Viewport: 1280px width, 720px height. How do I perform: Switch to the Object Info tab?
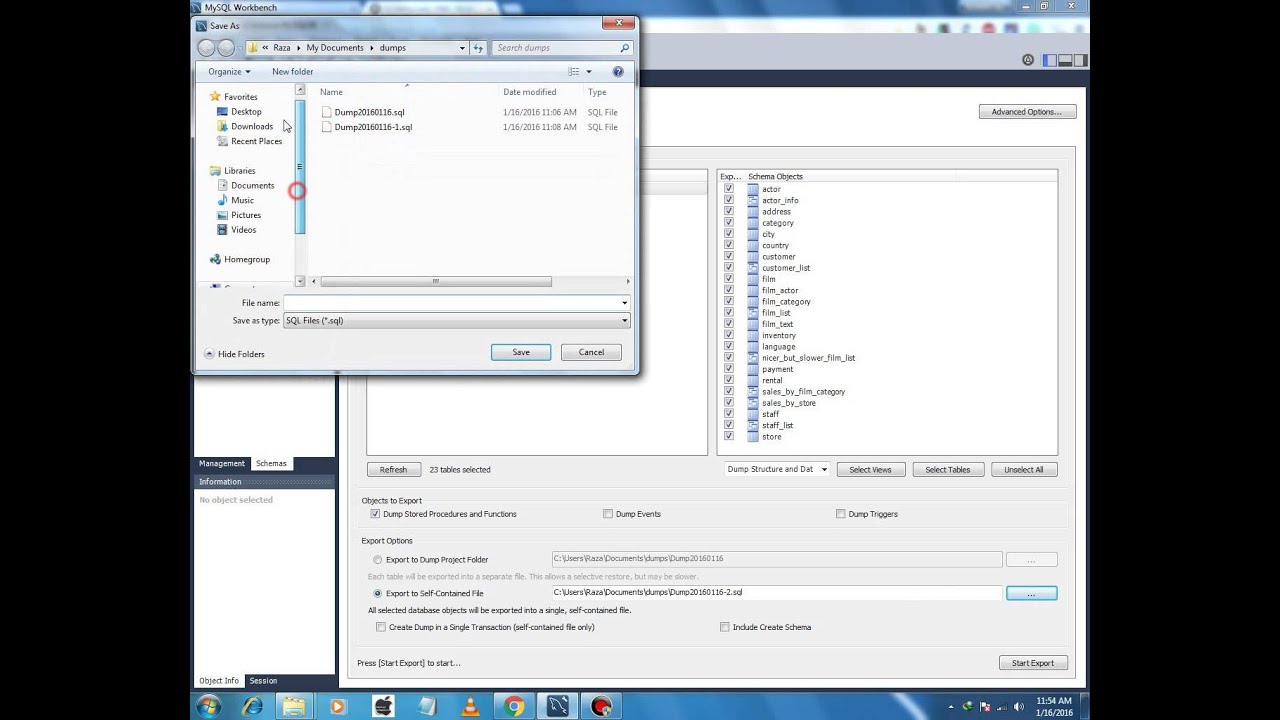219,681
